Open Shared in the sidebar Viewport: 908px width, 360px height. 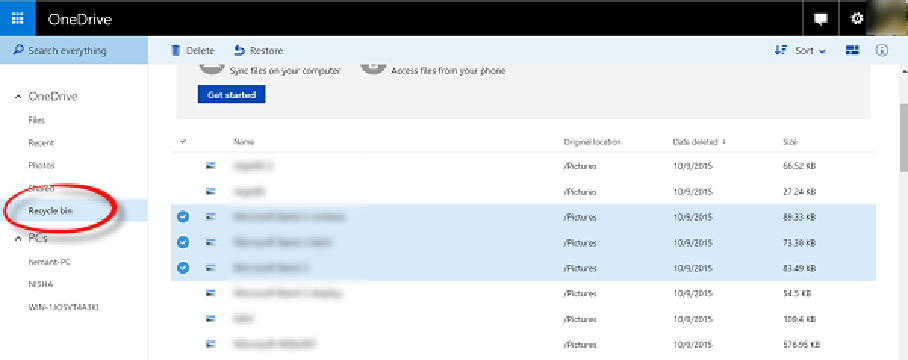pos(41,188)
